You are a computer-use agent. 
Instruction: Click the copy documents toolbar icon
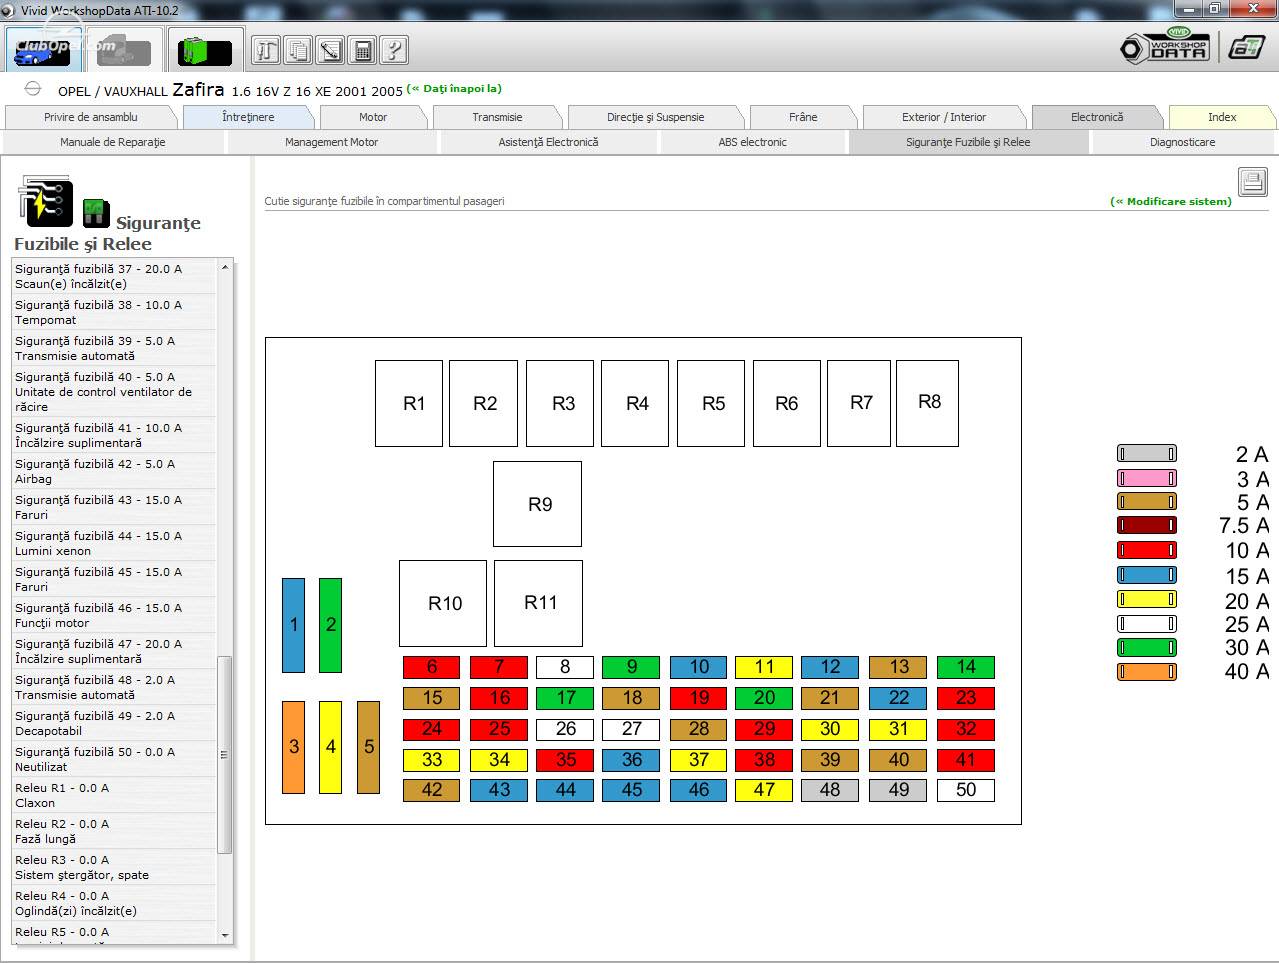(298, 50)
